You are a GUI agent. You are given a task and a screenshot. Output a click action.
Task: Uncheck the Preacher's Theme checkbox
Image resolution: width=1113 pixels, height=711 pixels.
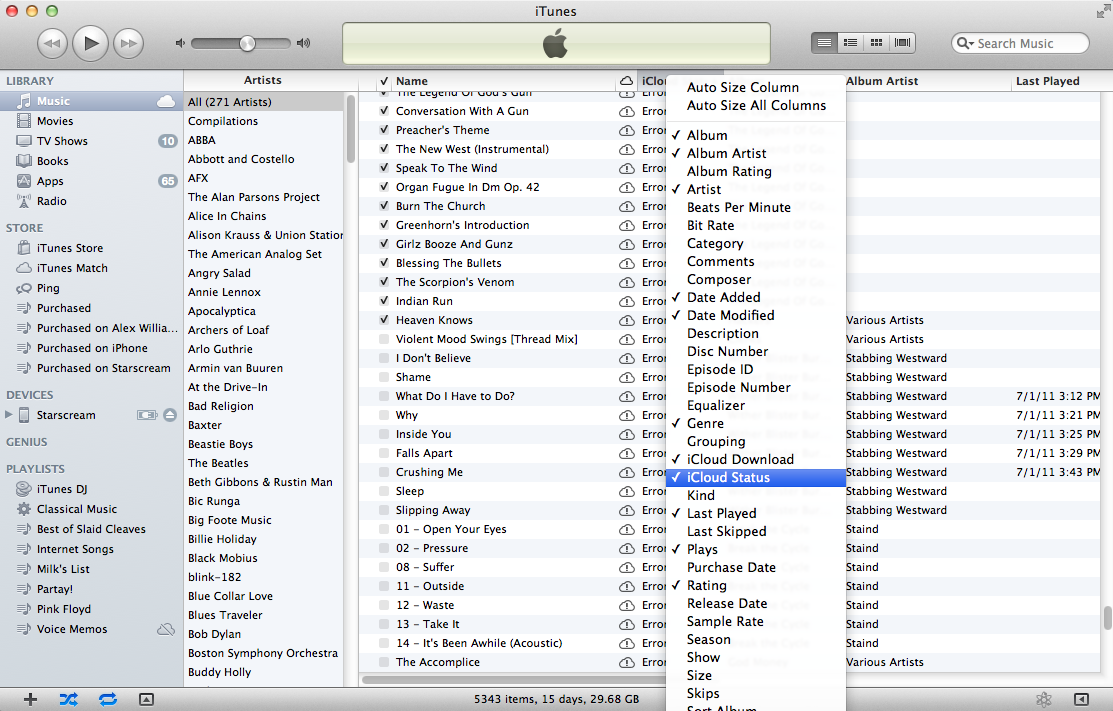384,130
